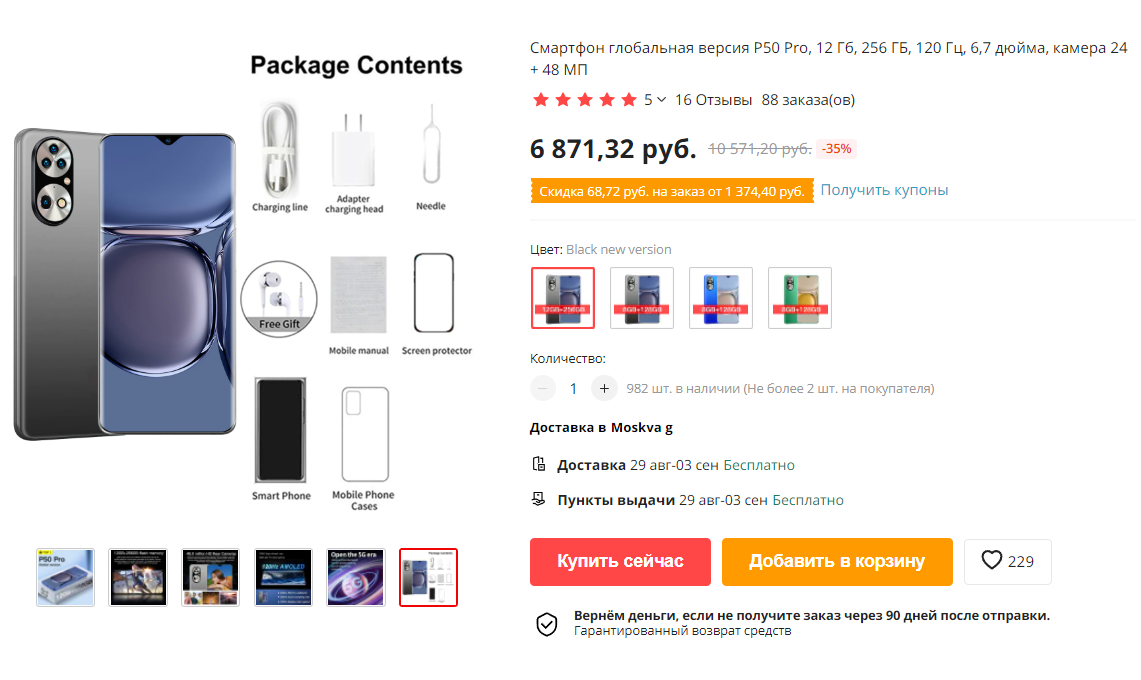Choose the black 8GB+128GB variant

642,297
